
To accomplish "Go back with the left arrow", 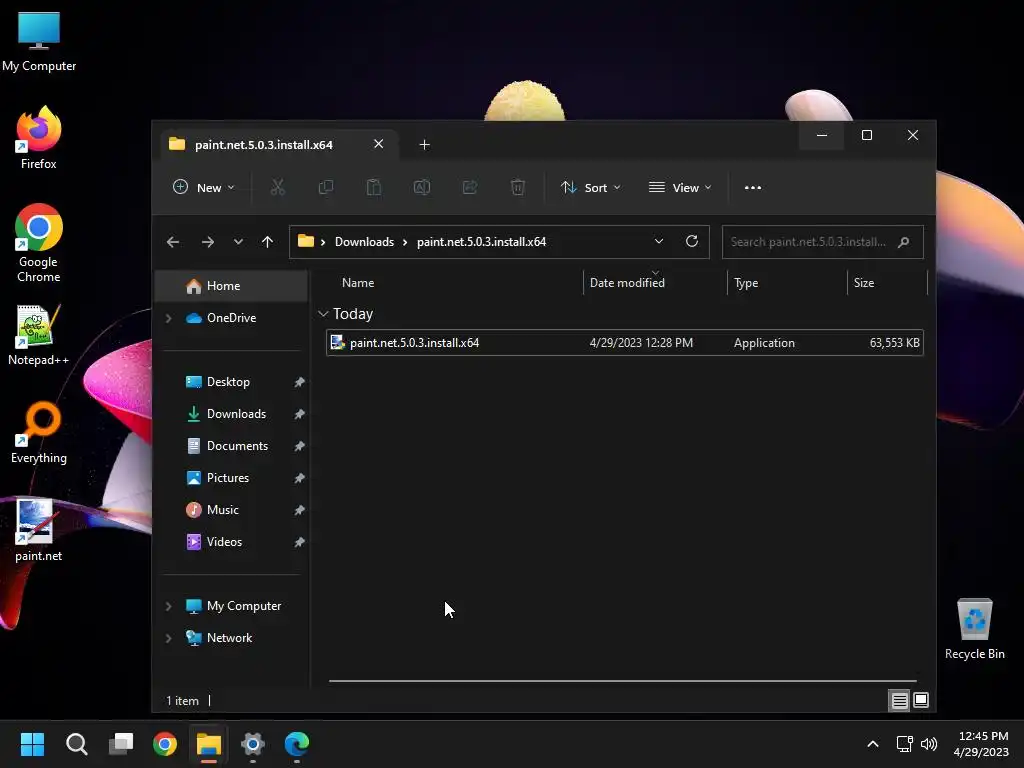I will tap(173, 242).
